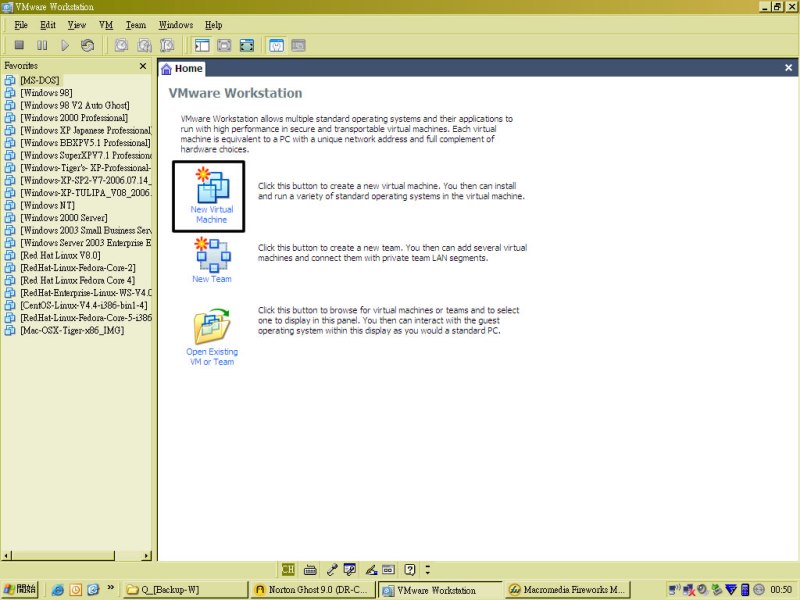Select [Windows 98] in Favorites

[46, 93]
